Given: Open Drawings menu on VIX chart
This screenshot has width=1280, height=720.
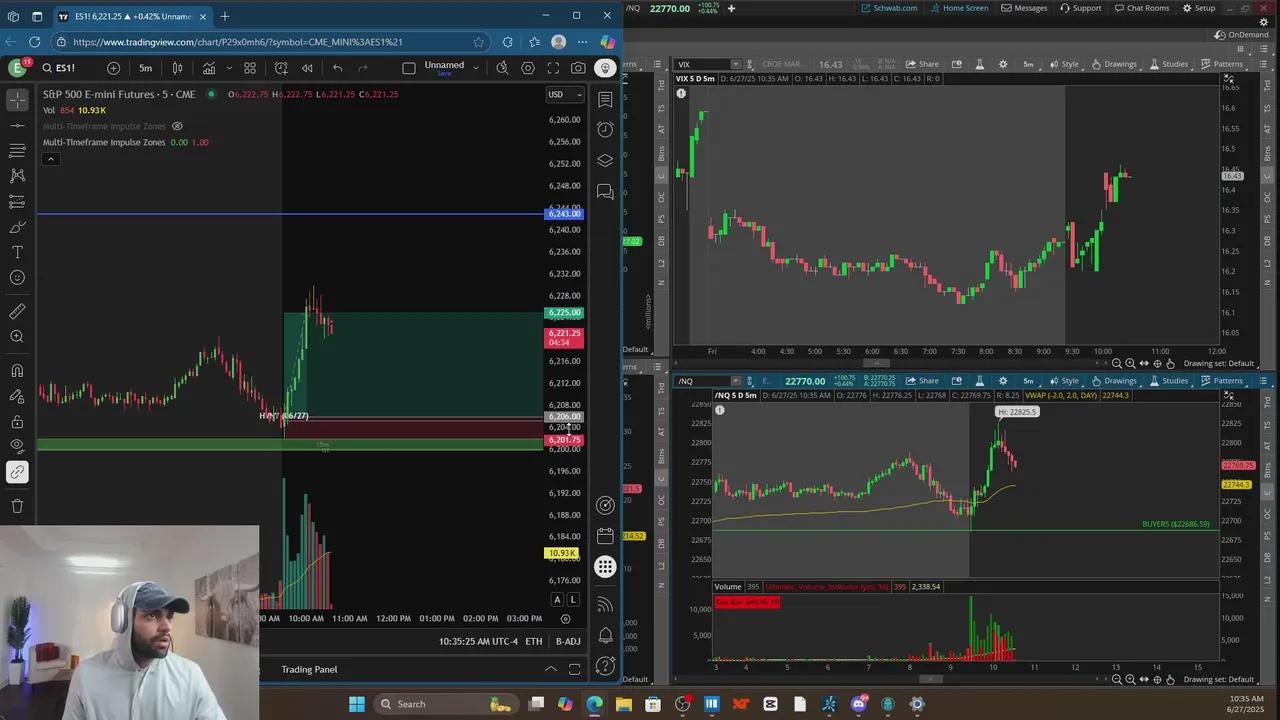Looking at the screenshot, I should pos(1113,64).
